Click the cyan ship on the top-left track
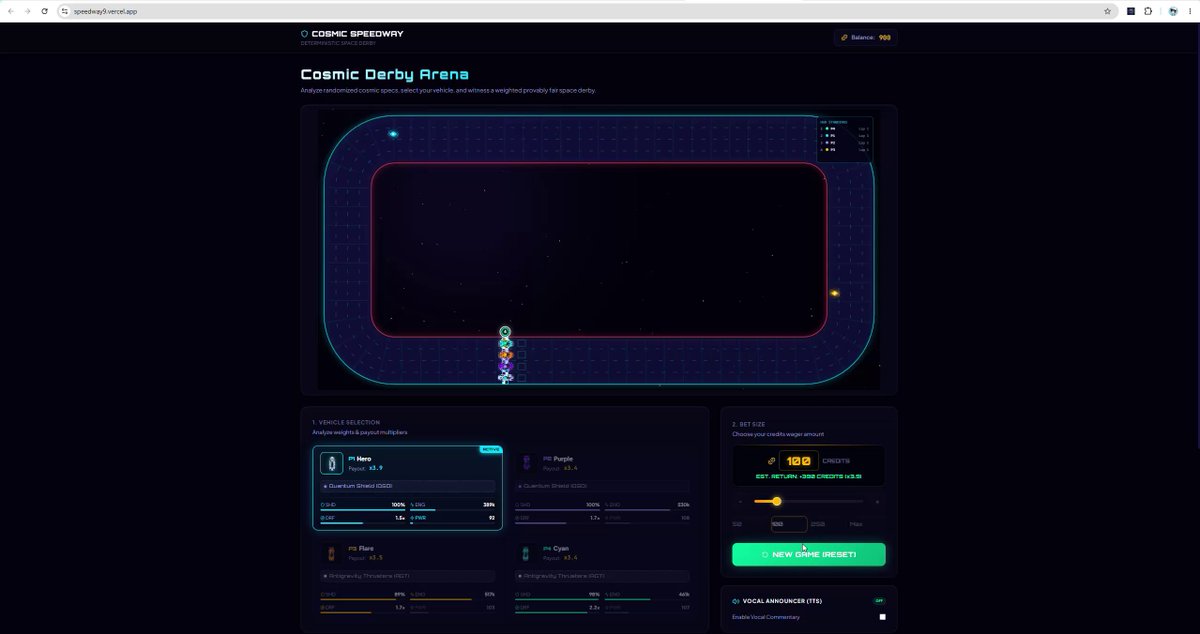 point(393,134)
